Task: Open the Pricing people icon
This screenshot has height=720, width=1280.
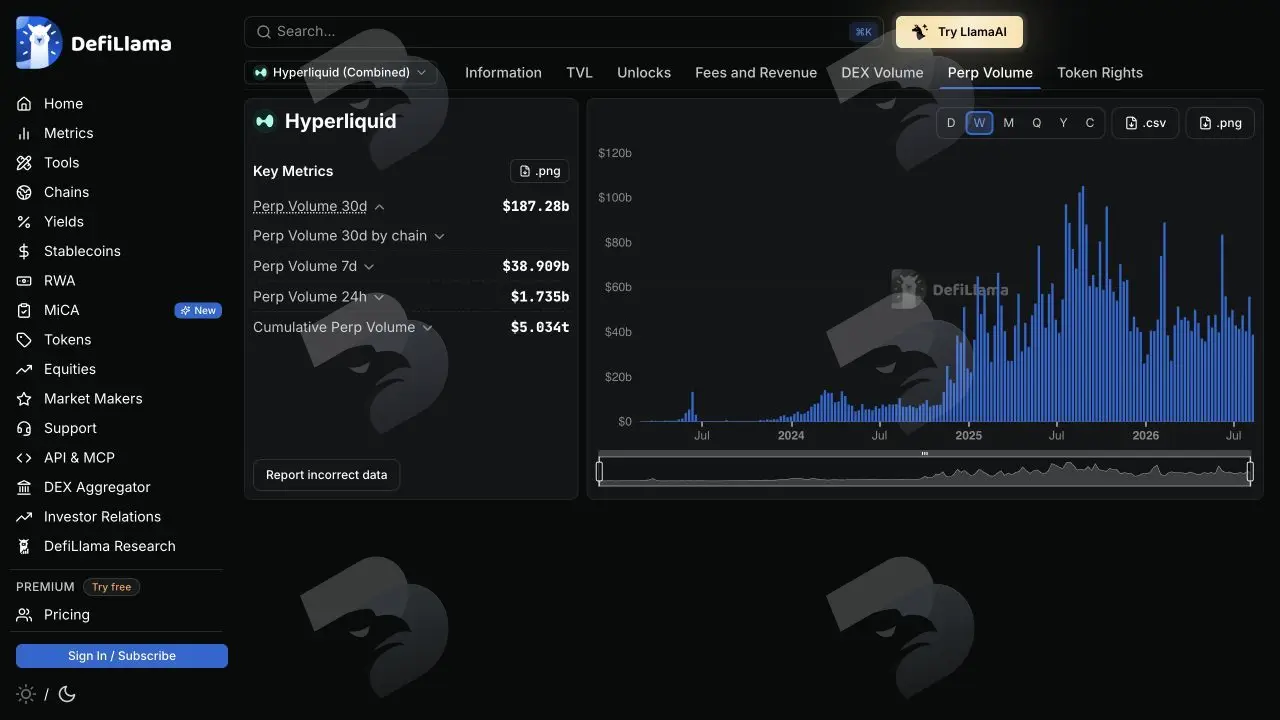Action: pos(25,614)
